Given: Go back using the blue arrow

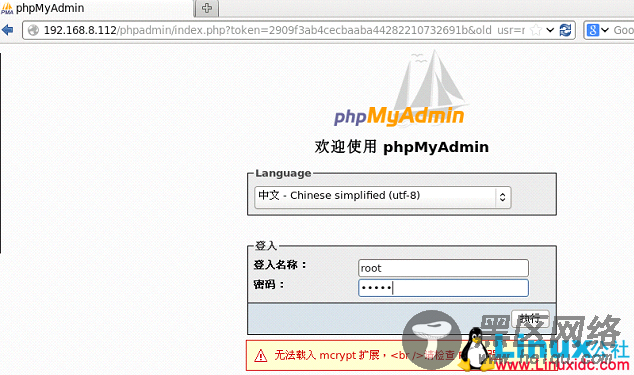Looking at the screenshot, I should (x=7, y=30).
